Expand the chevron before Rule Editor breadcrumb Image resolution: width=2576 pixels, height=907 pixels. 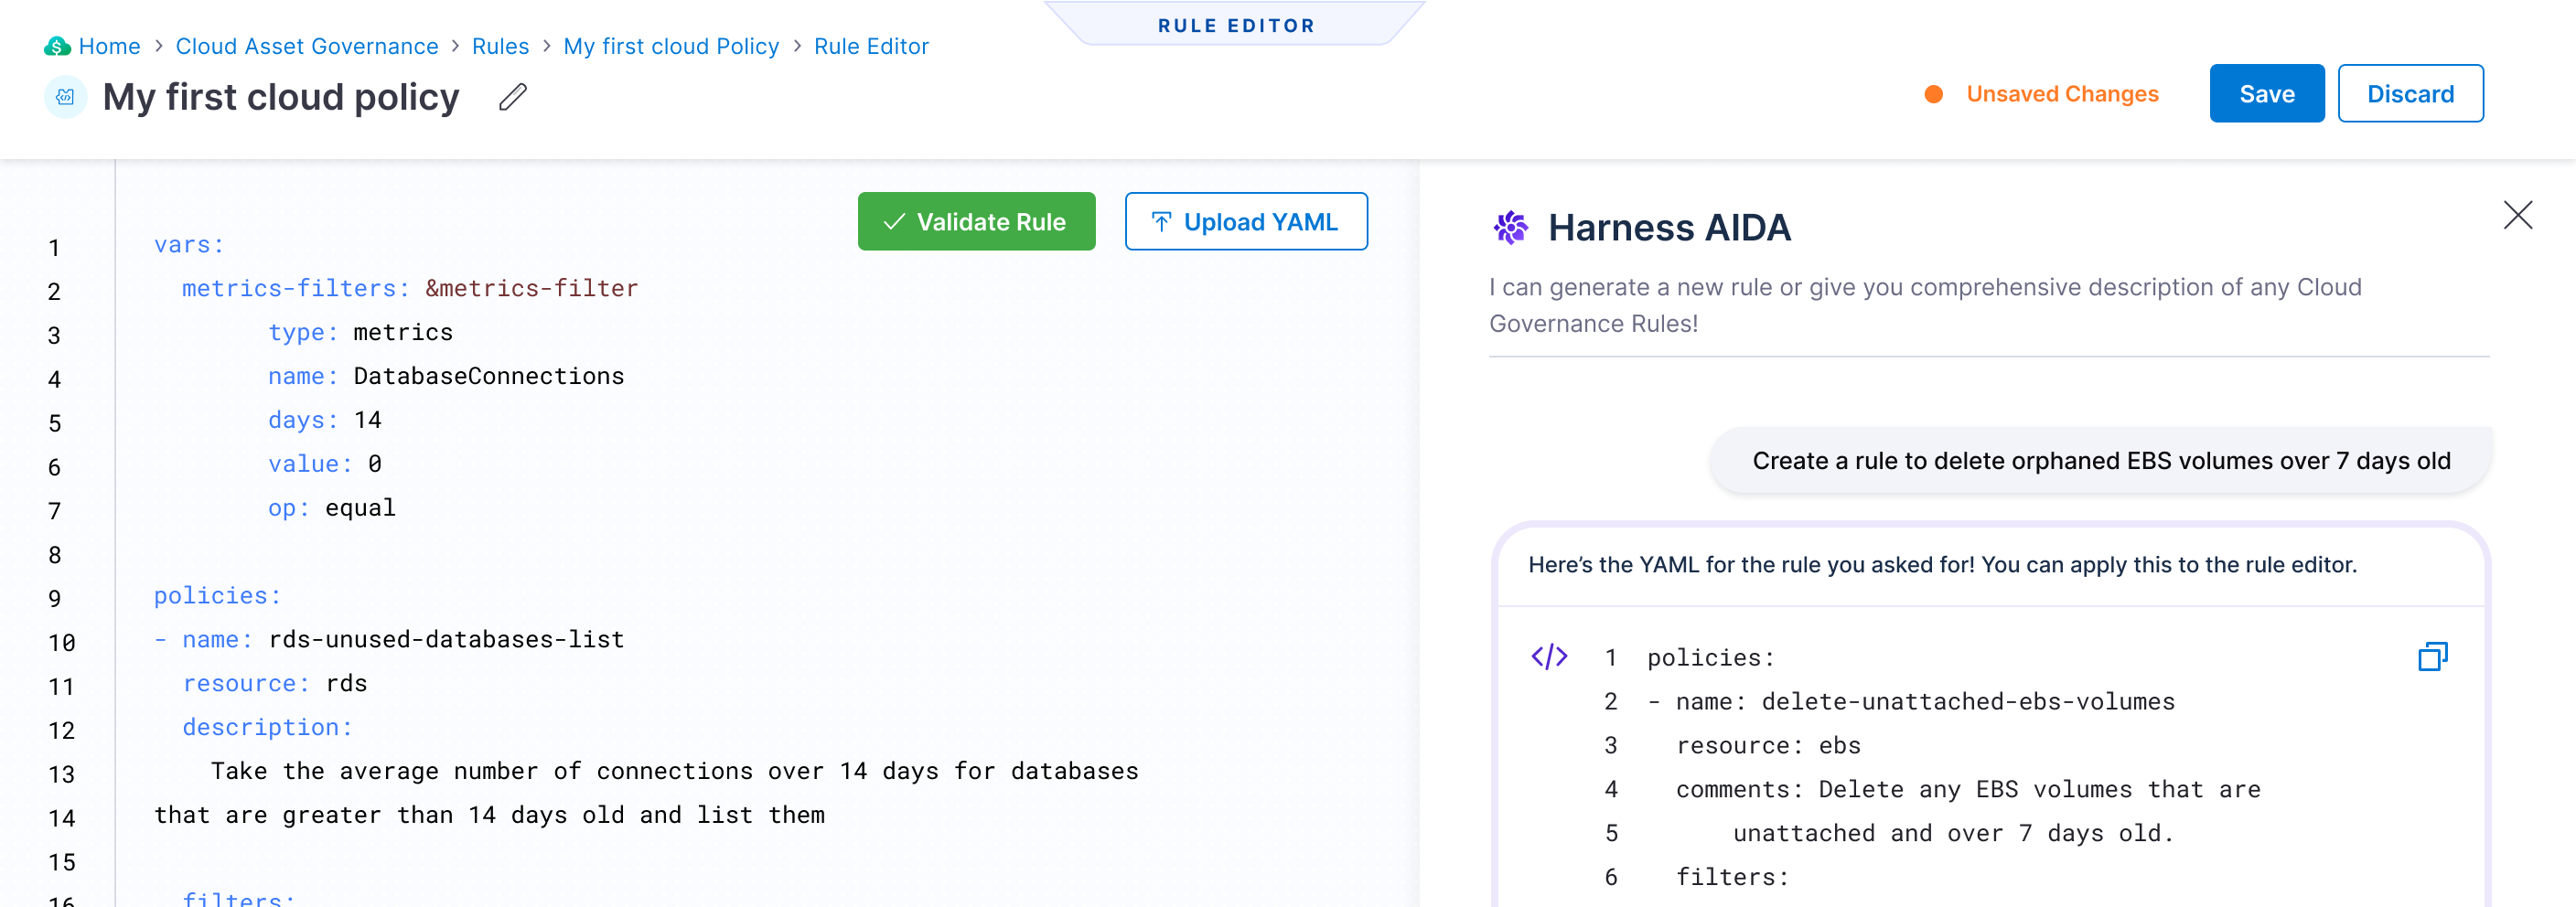796,46
